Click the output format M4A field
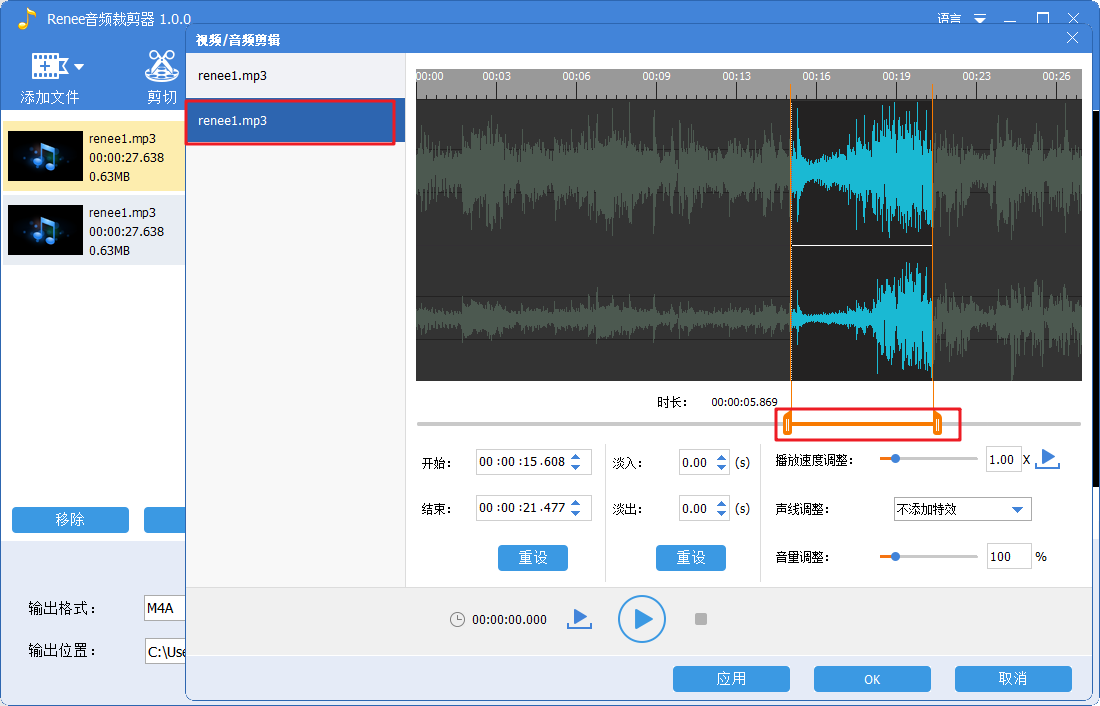This screenshot has height=706, width=1100. [164, 608]
